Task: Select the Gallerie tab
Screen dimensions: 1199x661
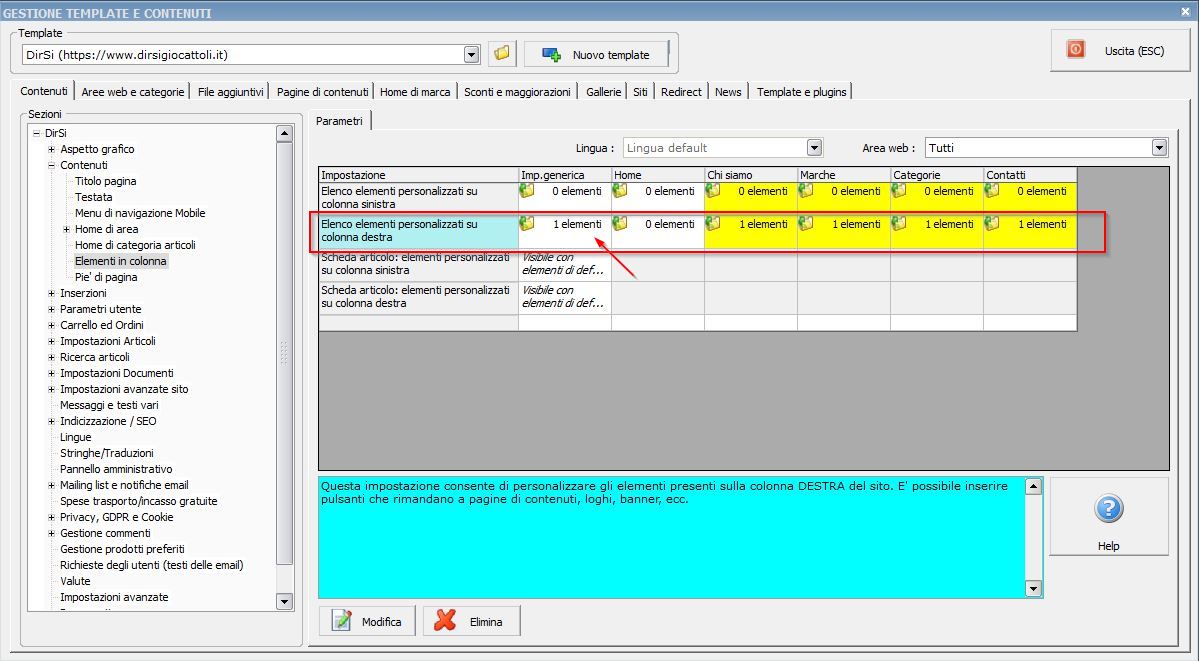Action: (603, 92)
